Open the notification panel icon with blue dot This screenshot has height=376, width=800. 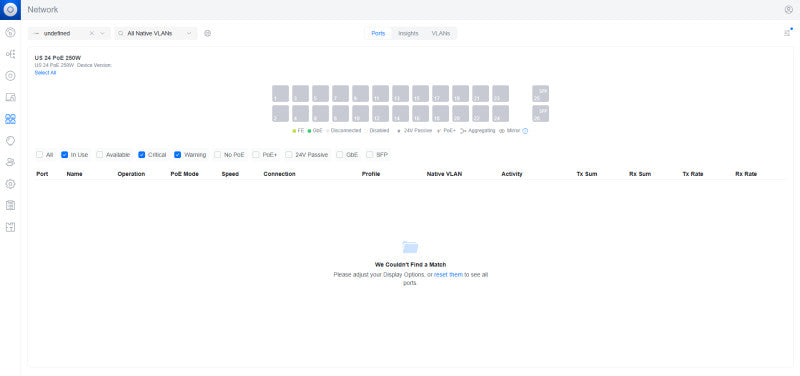pos(787,33)
